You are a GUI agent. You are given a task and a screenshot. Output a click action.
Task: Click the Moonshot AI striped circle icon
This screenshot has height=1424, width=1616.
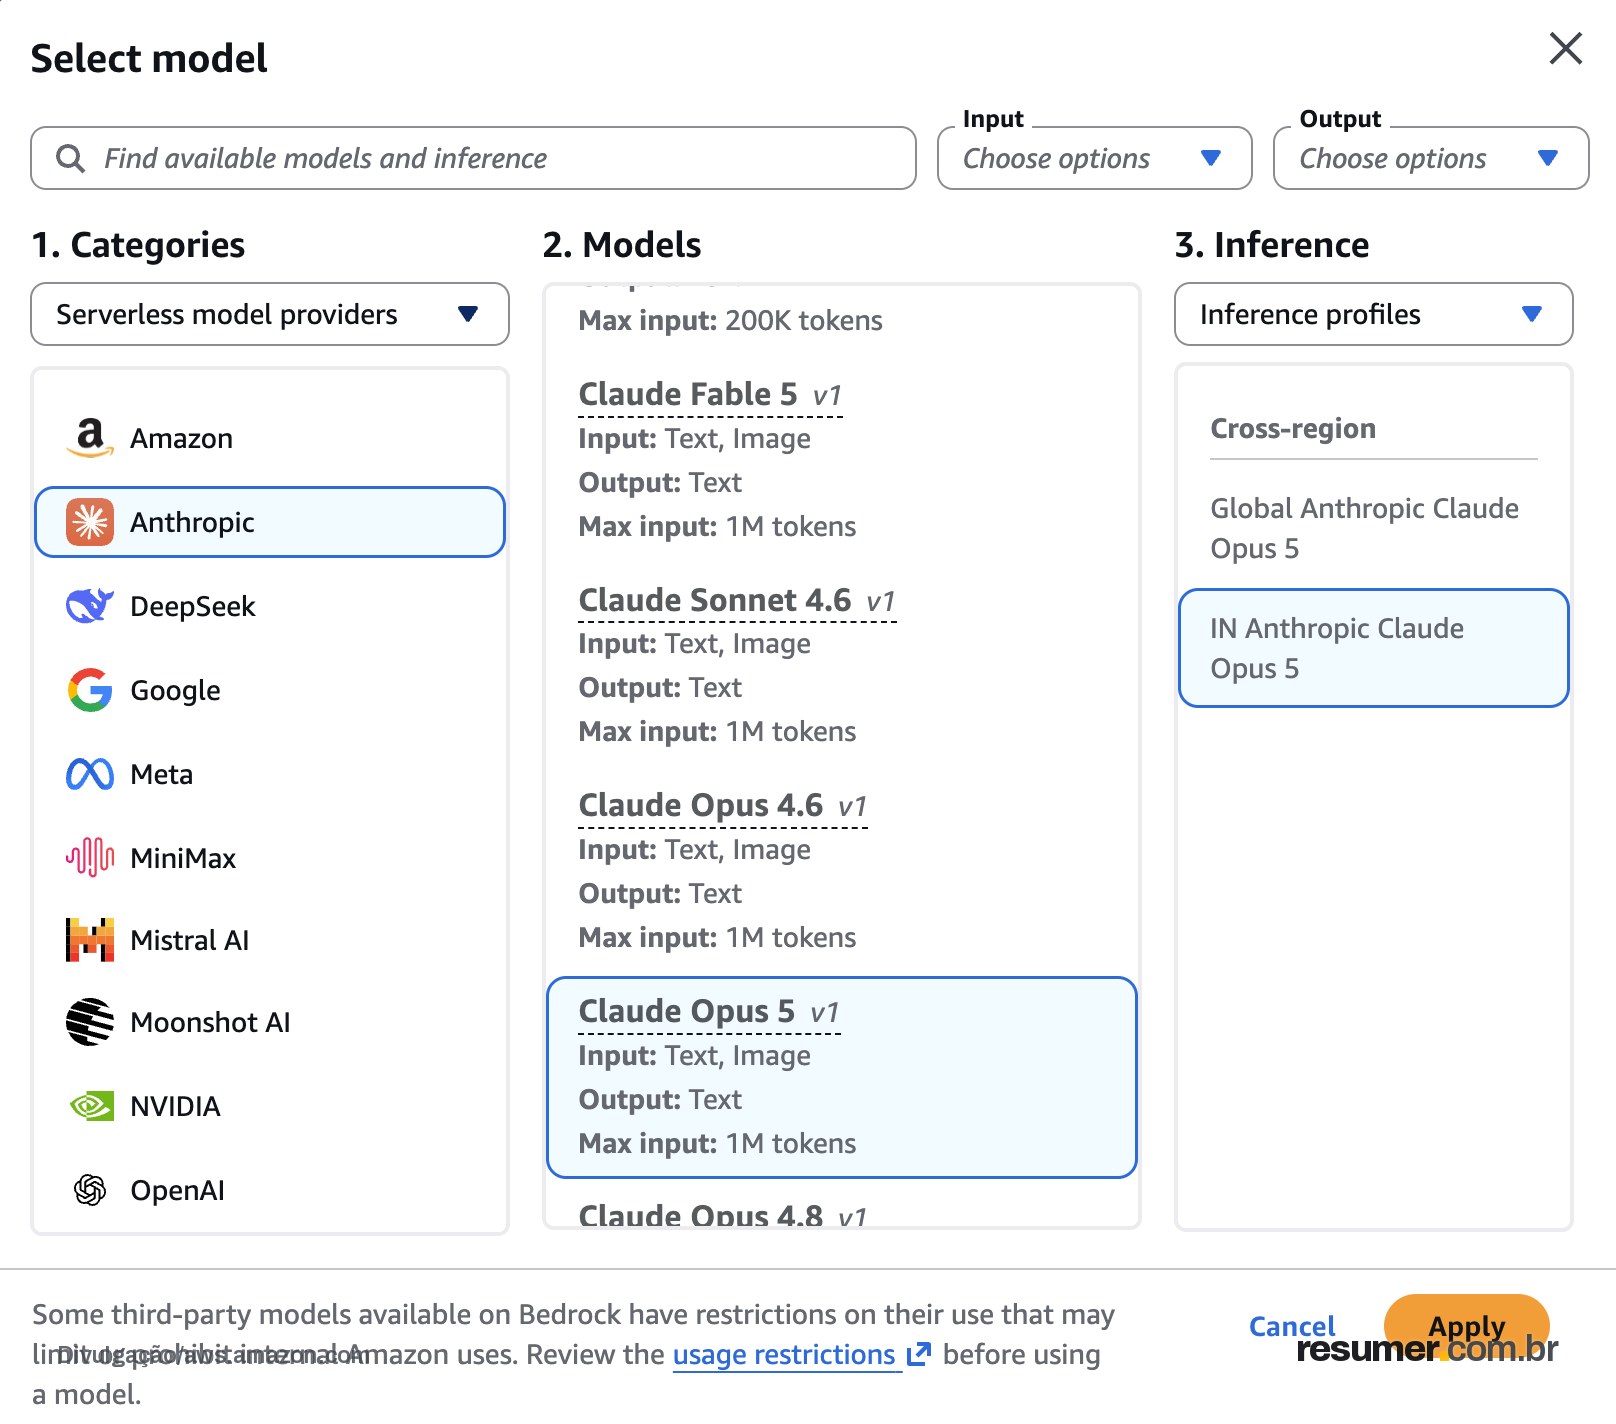pos(90,1022)
